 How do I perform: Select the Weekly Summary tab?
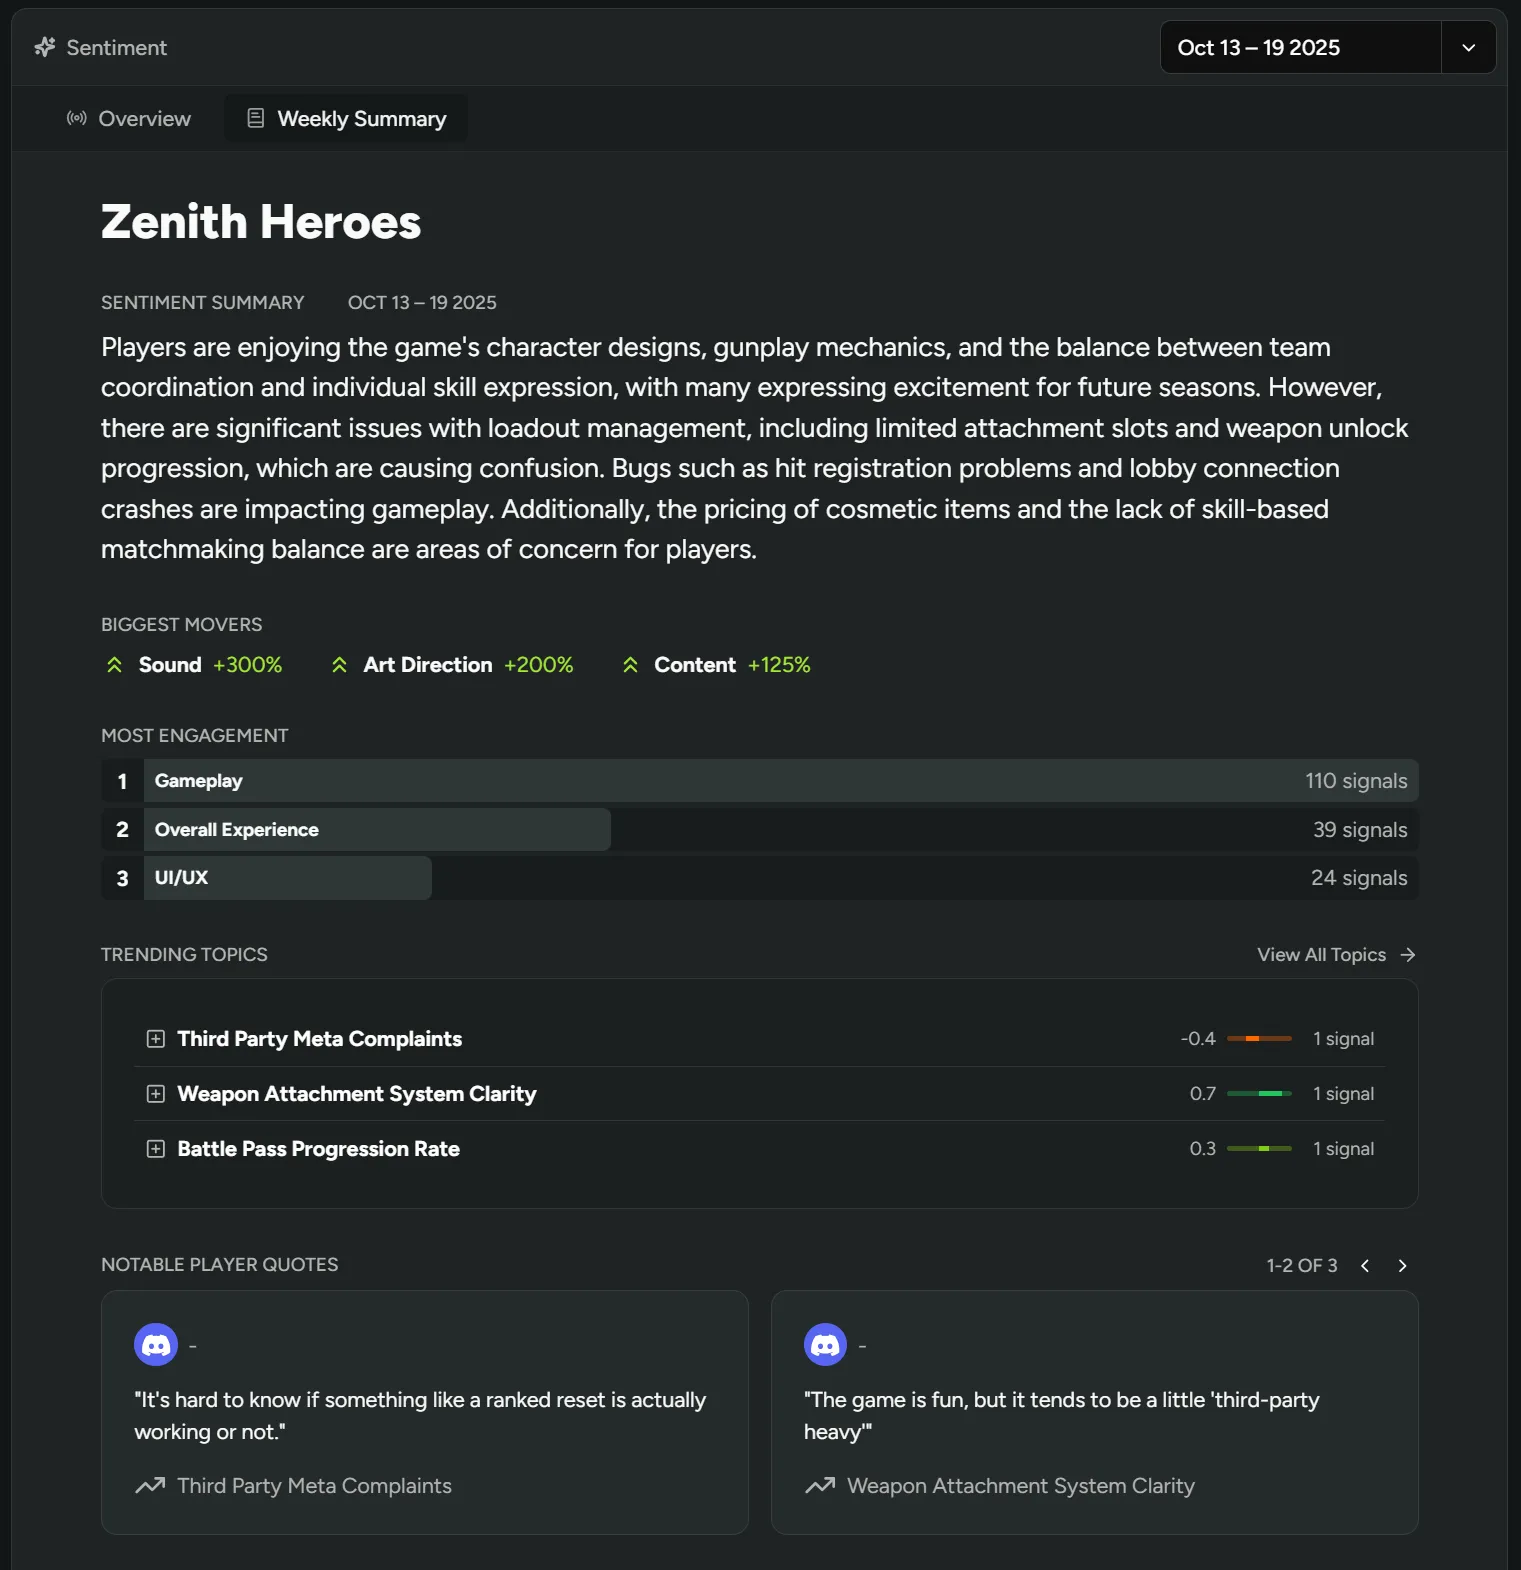tap(346, 119)
